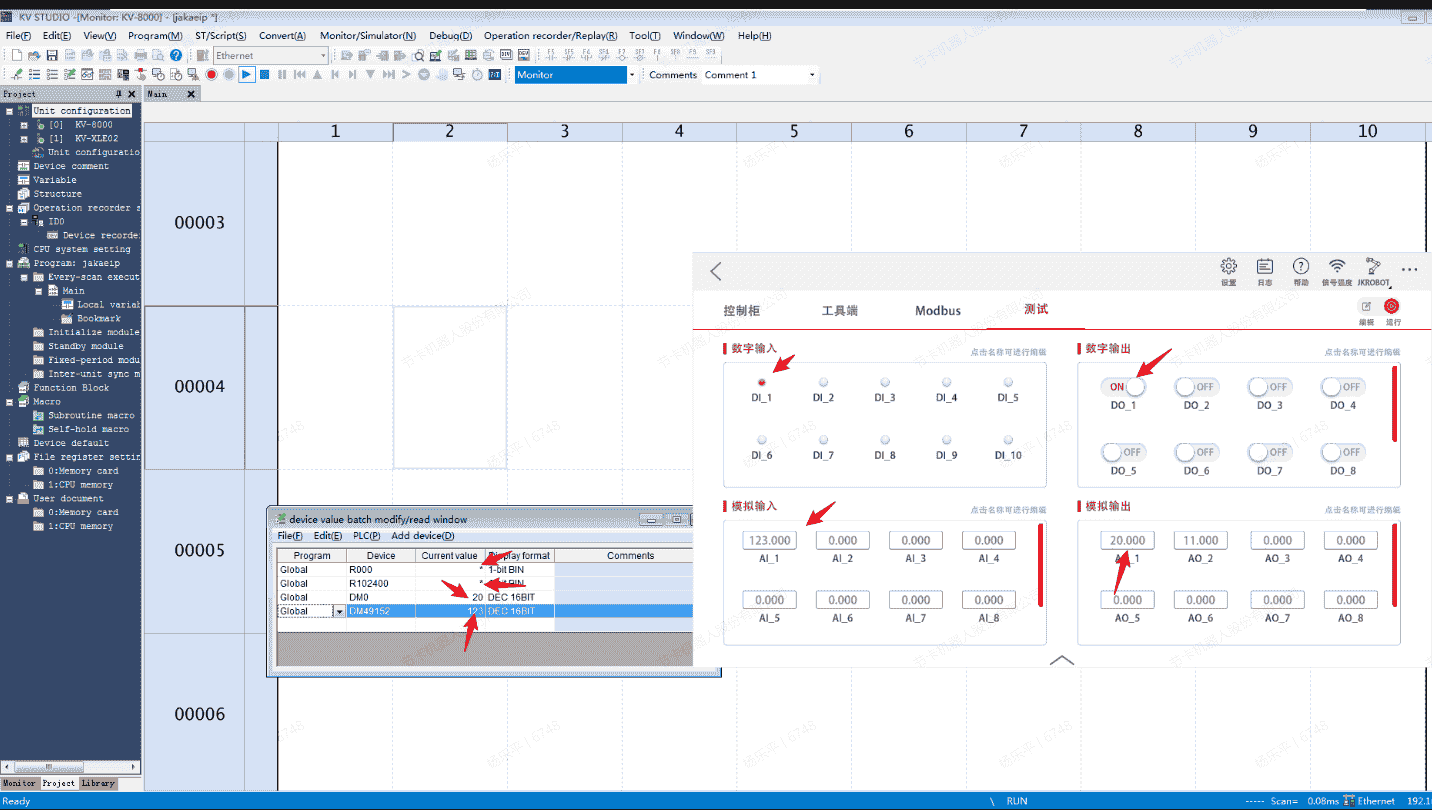Click the AO_2 value field showing 11.000

[x=1200, y=540]
